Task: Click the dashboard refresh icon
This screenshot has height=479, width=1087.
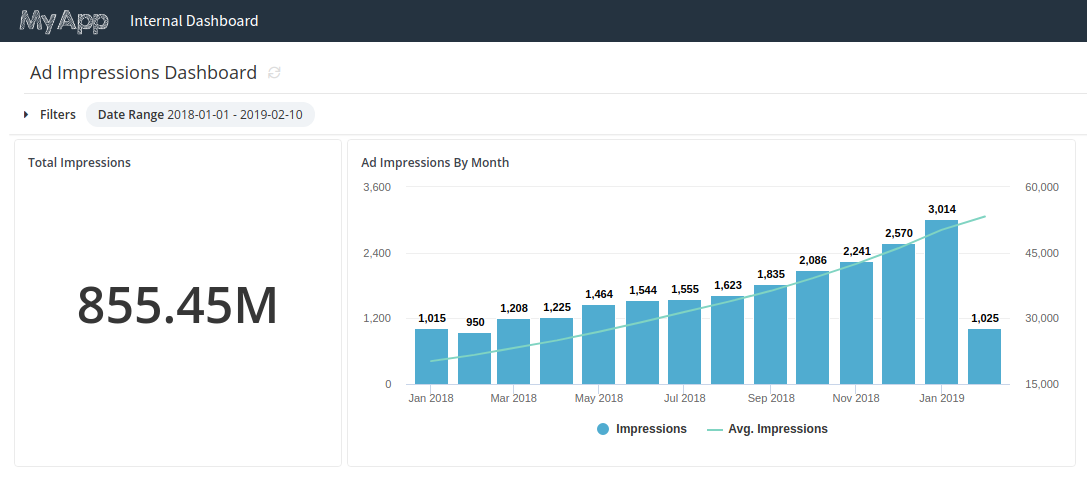Action: 274,73
